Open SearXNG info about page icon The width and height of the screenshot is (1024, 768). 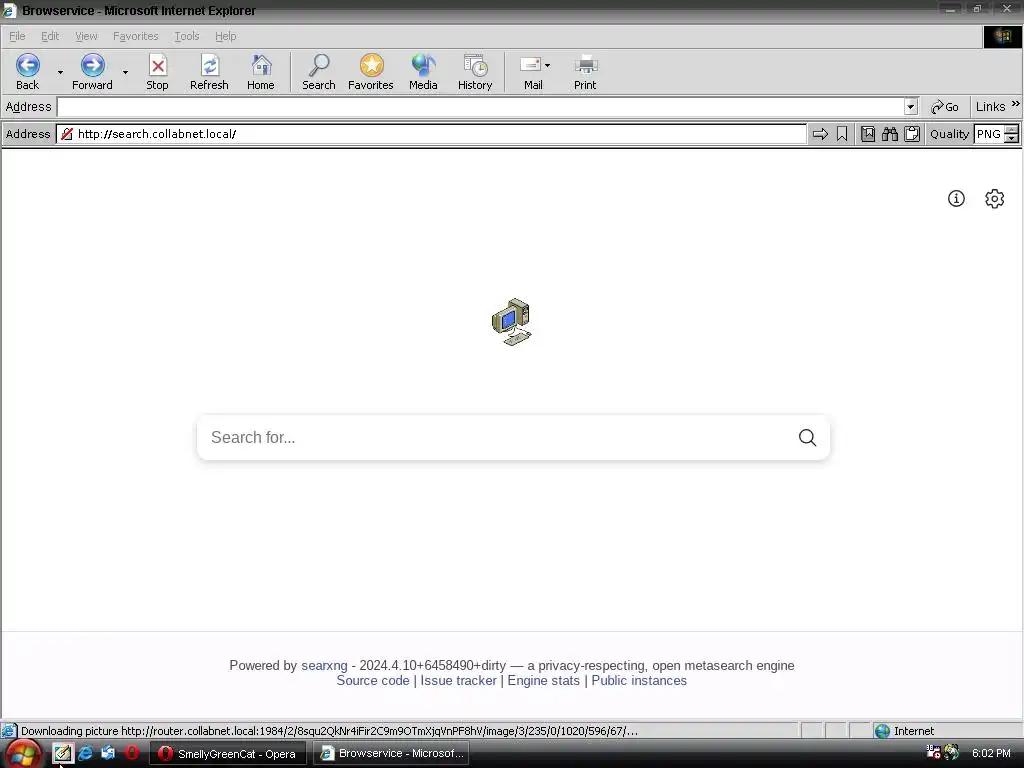point(956,199)
